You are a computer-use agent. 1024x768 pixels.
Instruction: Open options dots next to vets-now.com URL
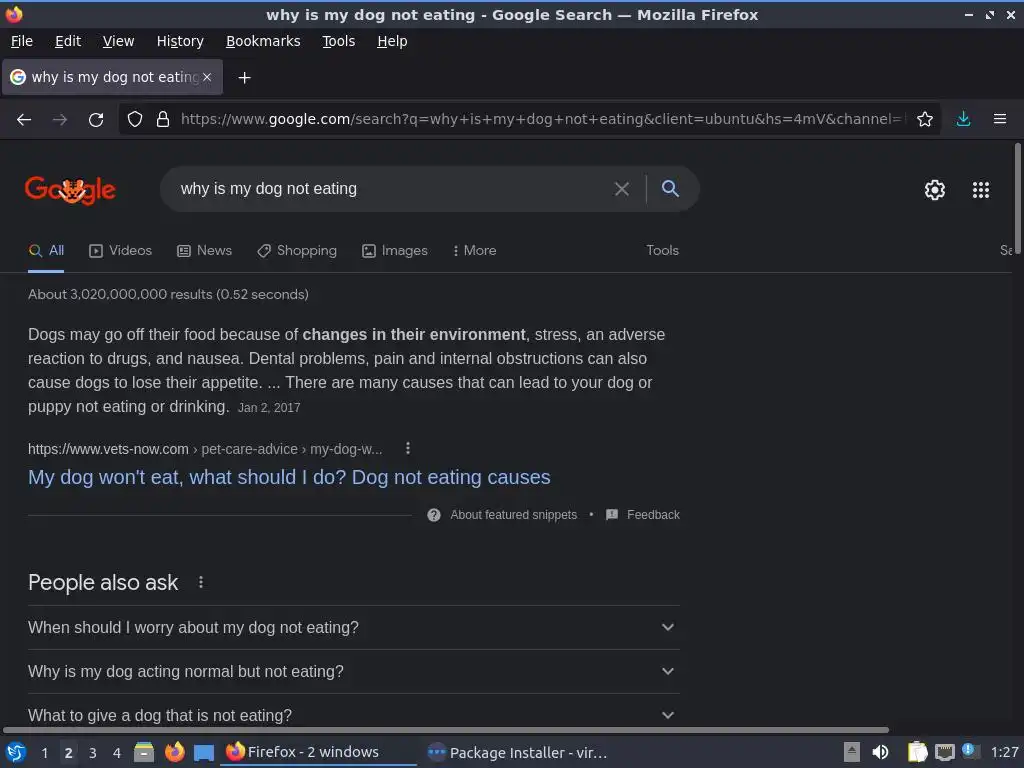click(408, 448)
